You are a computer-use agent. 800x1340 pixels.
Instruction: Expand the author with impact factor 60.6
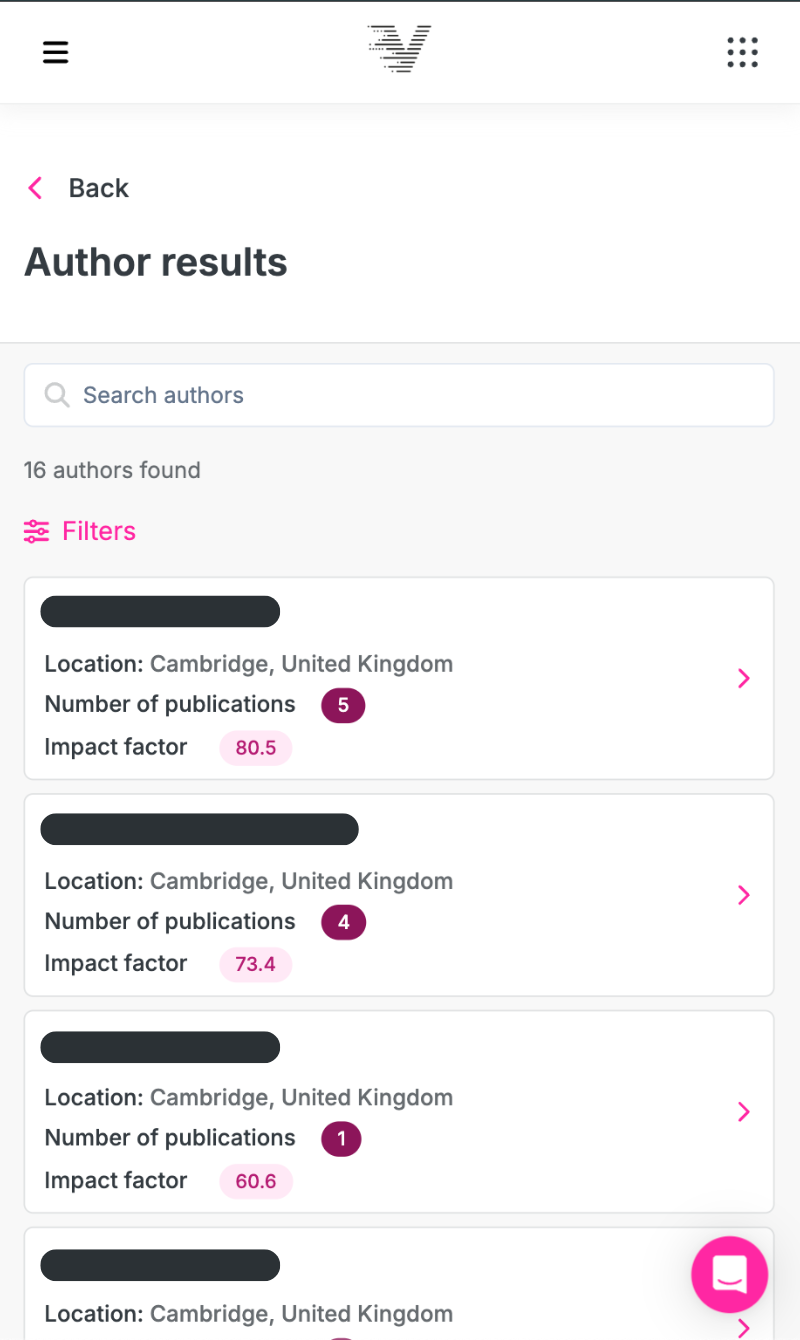click(743, 1112)
